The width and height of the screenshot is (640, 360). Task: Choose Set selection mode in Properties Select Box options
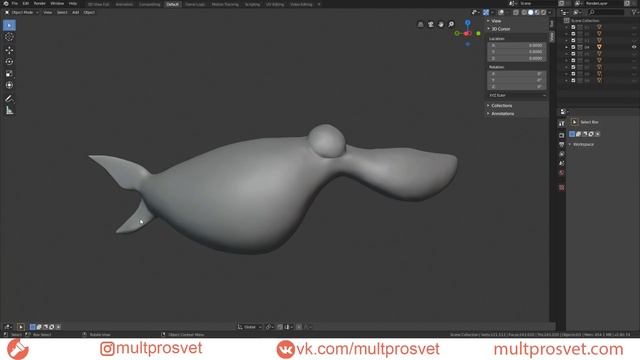coord(572,134)
